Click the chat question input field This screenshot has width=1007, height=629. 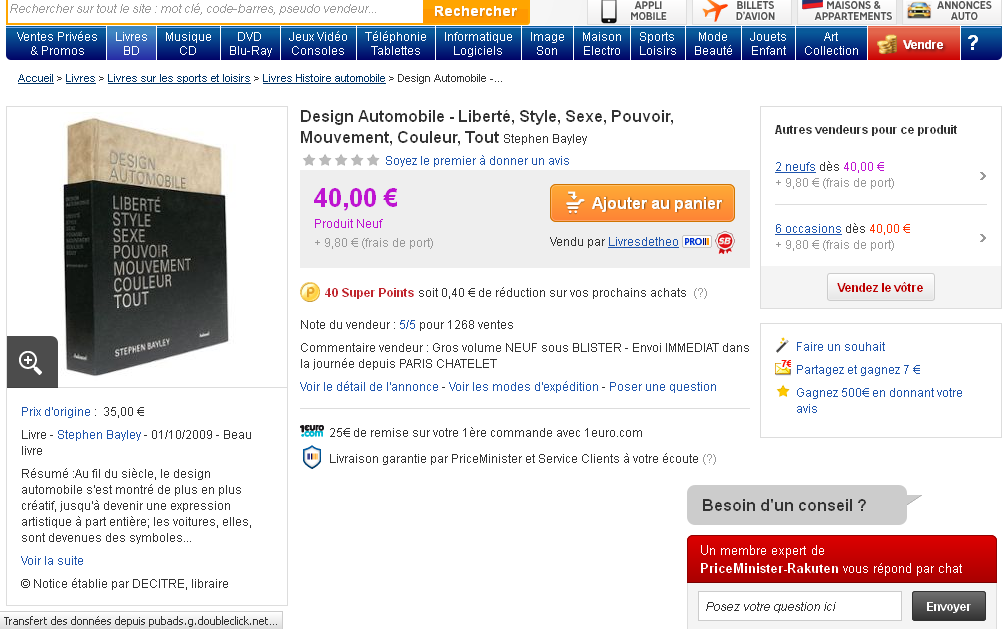[x=800, y=606]
